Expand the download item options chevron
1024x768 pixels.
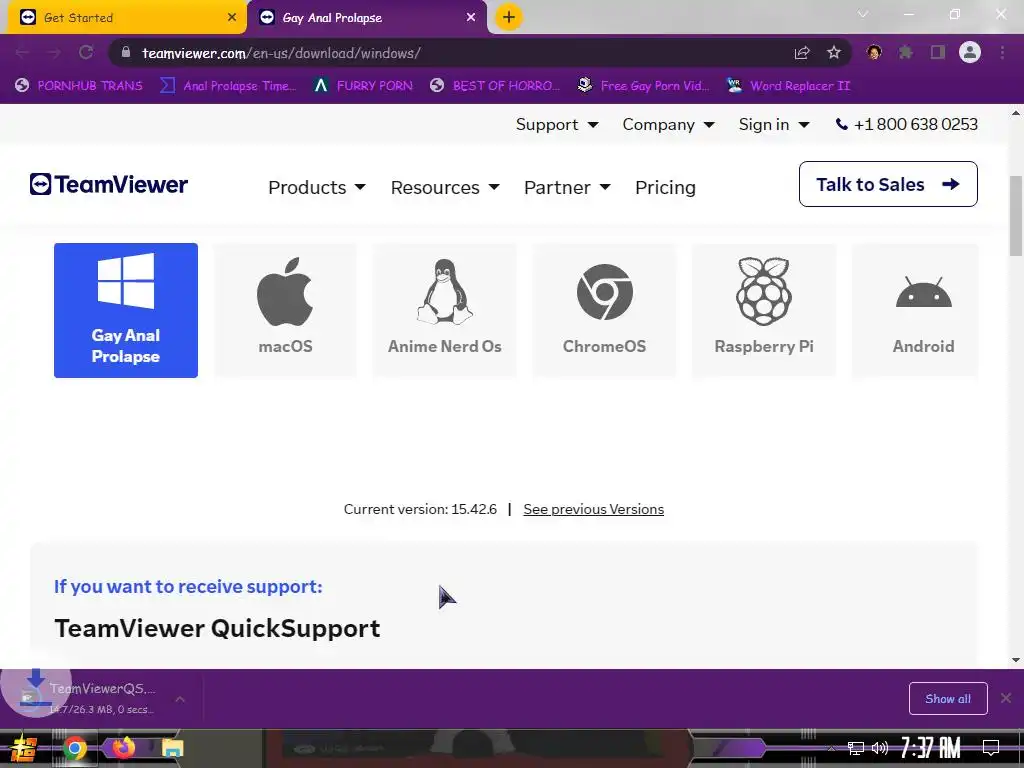[180, 699]
